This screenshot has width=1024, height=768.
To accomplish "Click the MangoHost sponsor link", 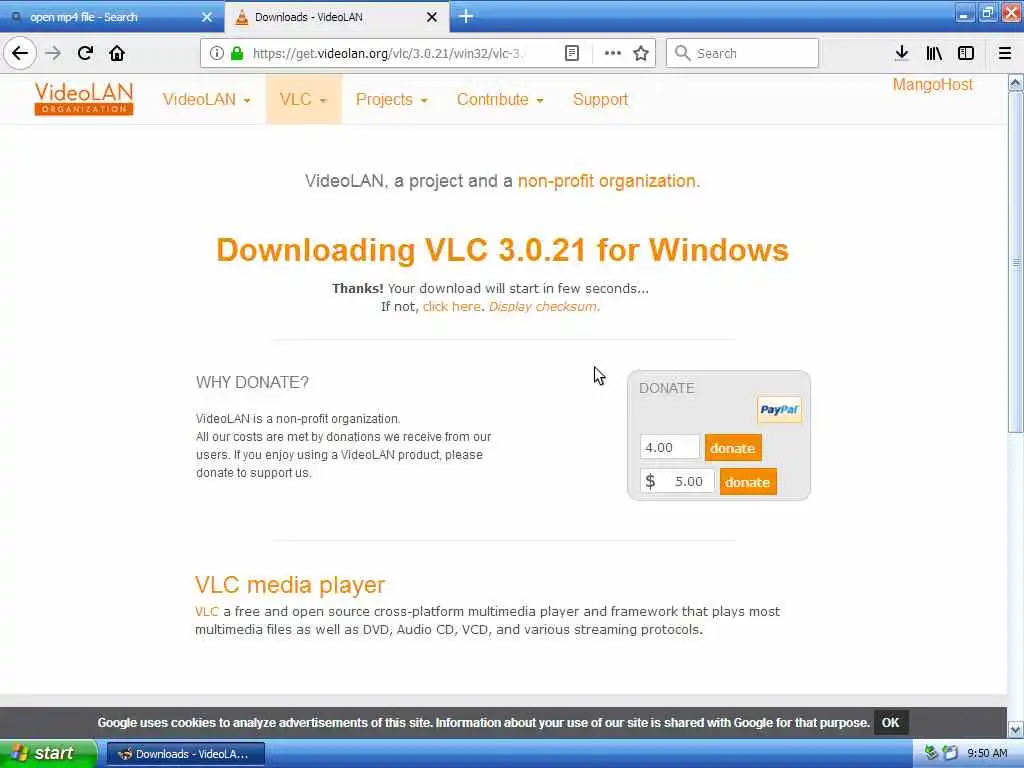I will point(933,85).
